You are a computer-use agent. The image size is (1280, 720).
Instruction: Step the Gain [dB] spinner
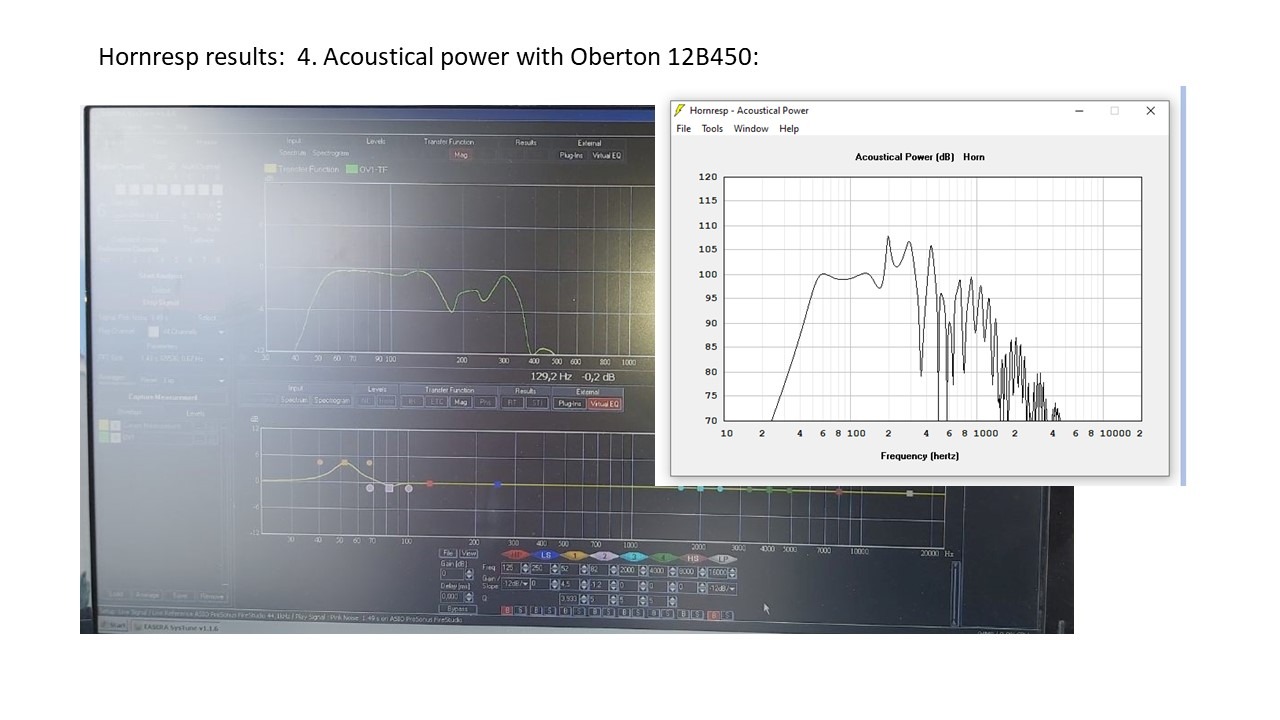(x=469, y=574)
